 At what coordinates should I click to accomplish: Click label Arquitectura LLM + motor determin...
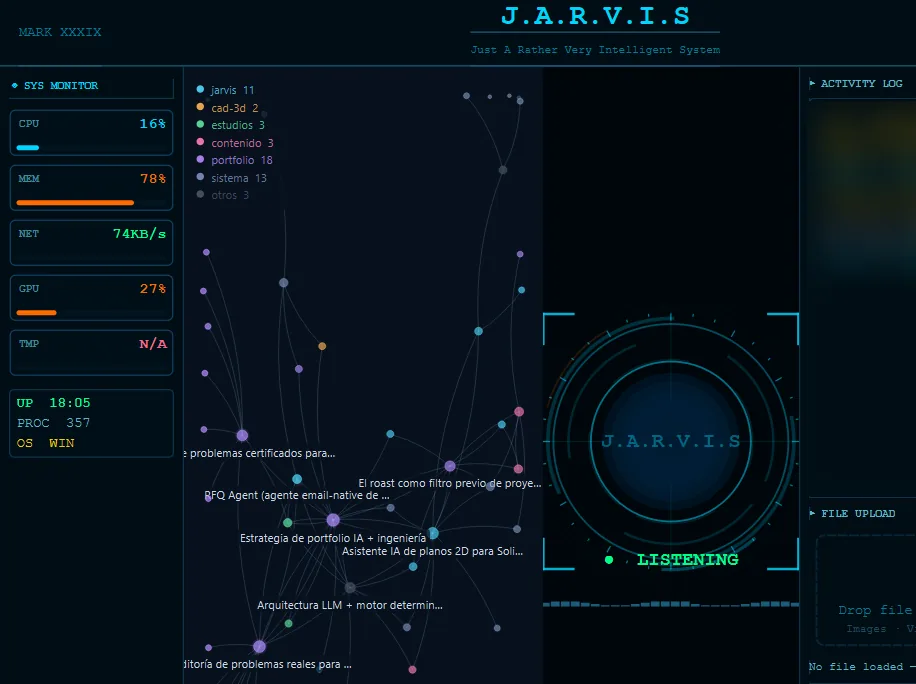pyautogui.click(x=350, y=605)
